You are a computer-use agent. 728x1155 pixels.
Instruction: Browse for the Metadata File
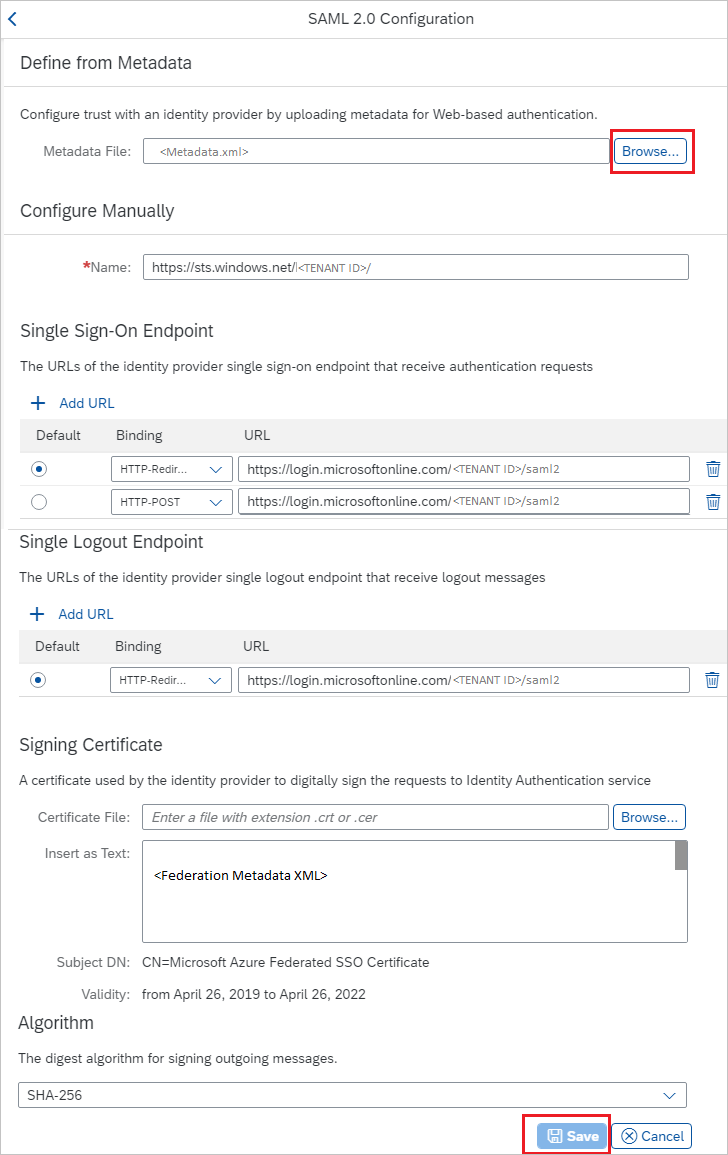point(652,151)
